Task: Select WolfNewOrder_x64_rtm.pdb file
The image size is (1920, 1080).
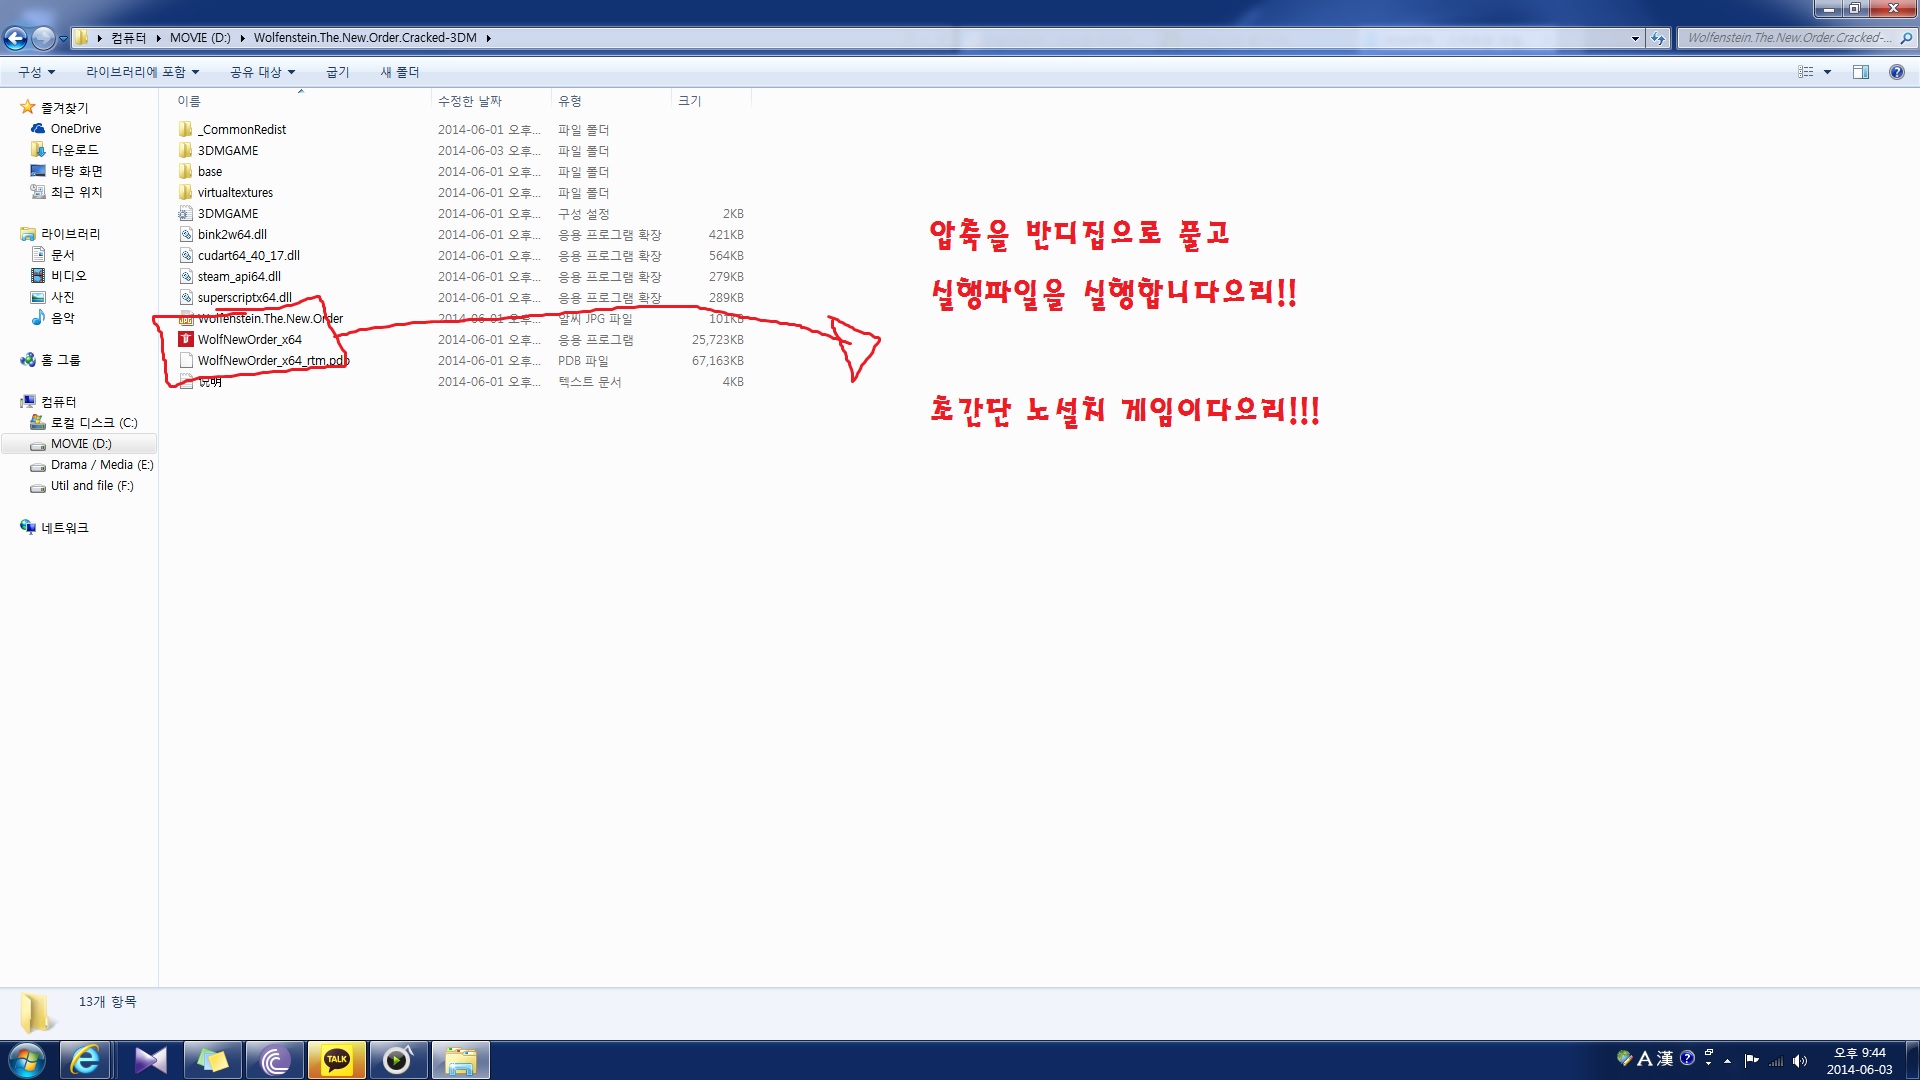Action: point(273,361)
